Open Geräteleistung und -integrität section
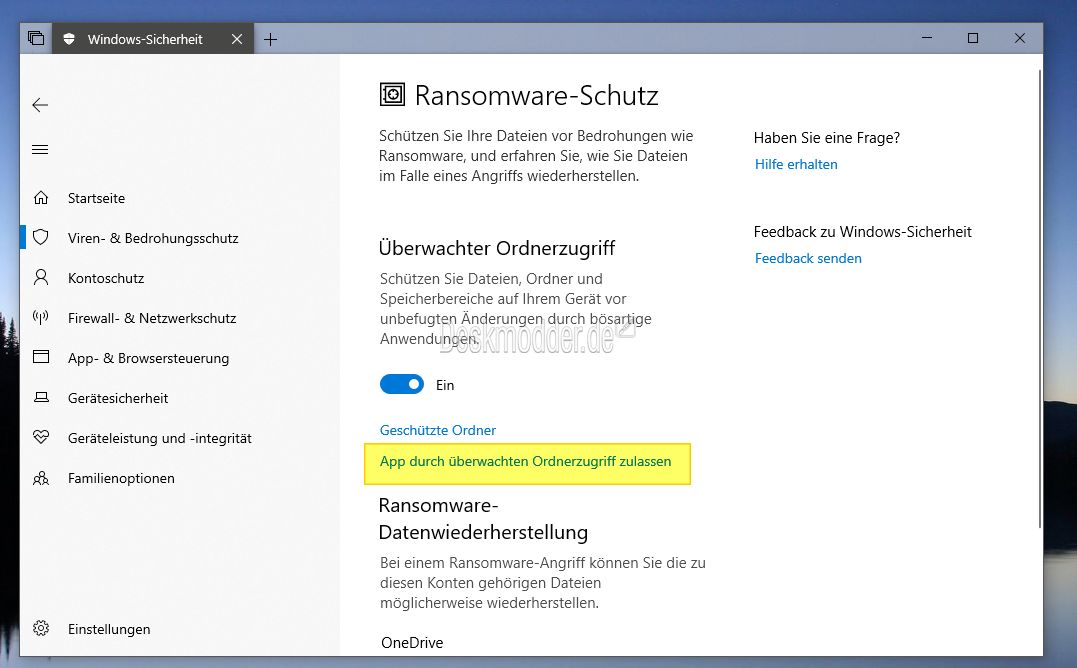 pos(160,438)
